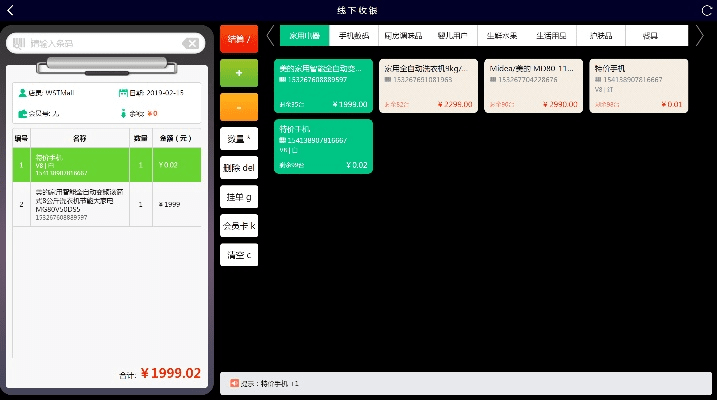Click the member card wallet icon

22,113
